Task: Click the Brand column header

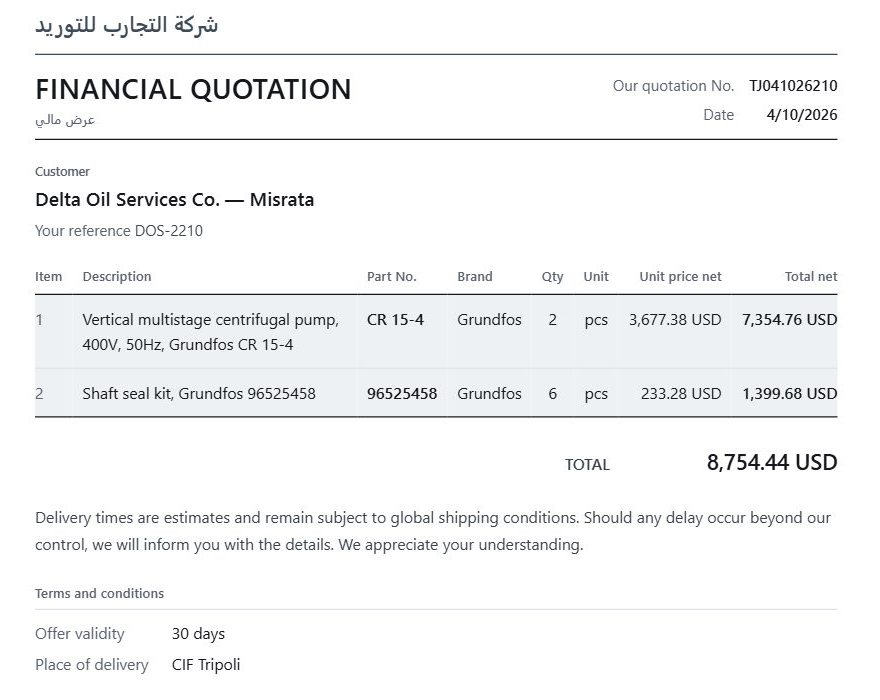Action: click(474, 277)
